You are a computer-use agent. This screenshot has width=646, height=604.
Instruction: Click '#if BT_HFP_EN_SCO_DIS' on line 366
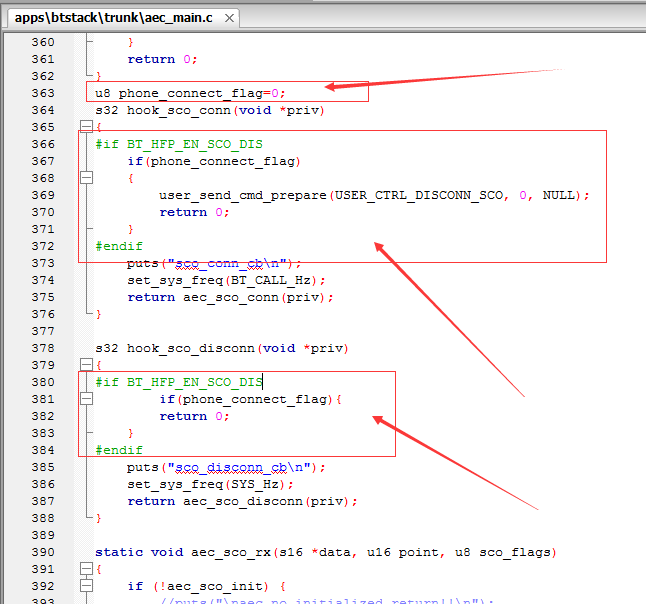[179, 144]
